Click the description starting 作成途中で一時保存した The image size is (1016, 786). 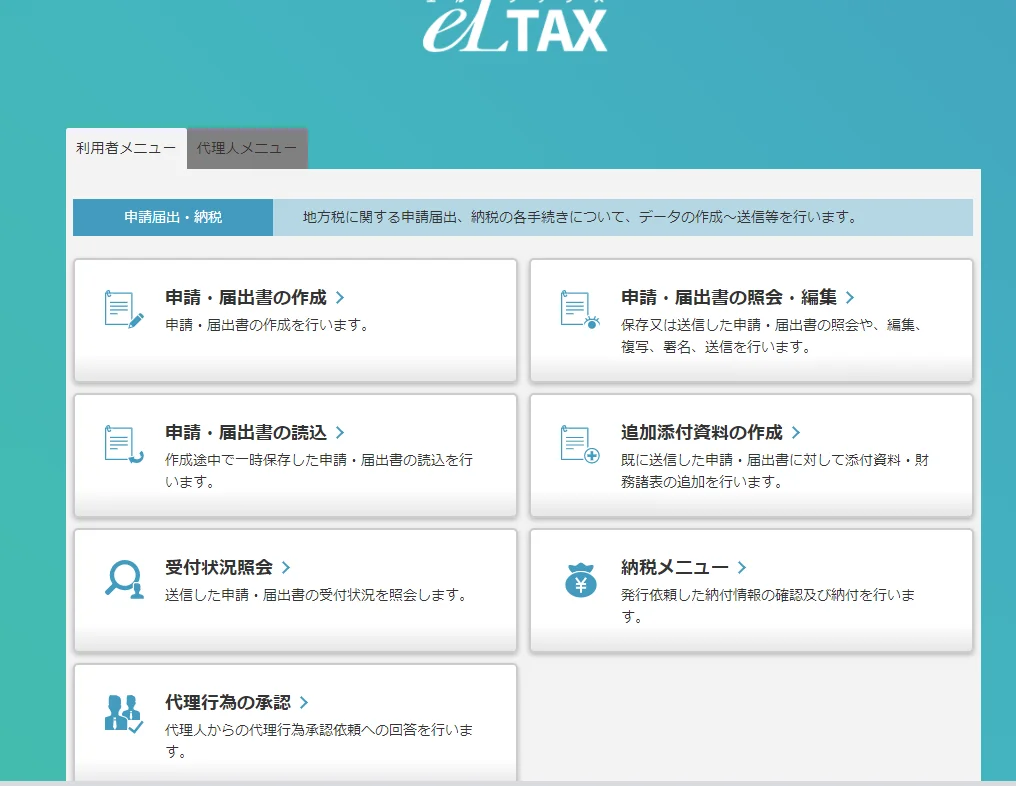click(x=319, y=470)
